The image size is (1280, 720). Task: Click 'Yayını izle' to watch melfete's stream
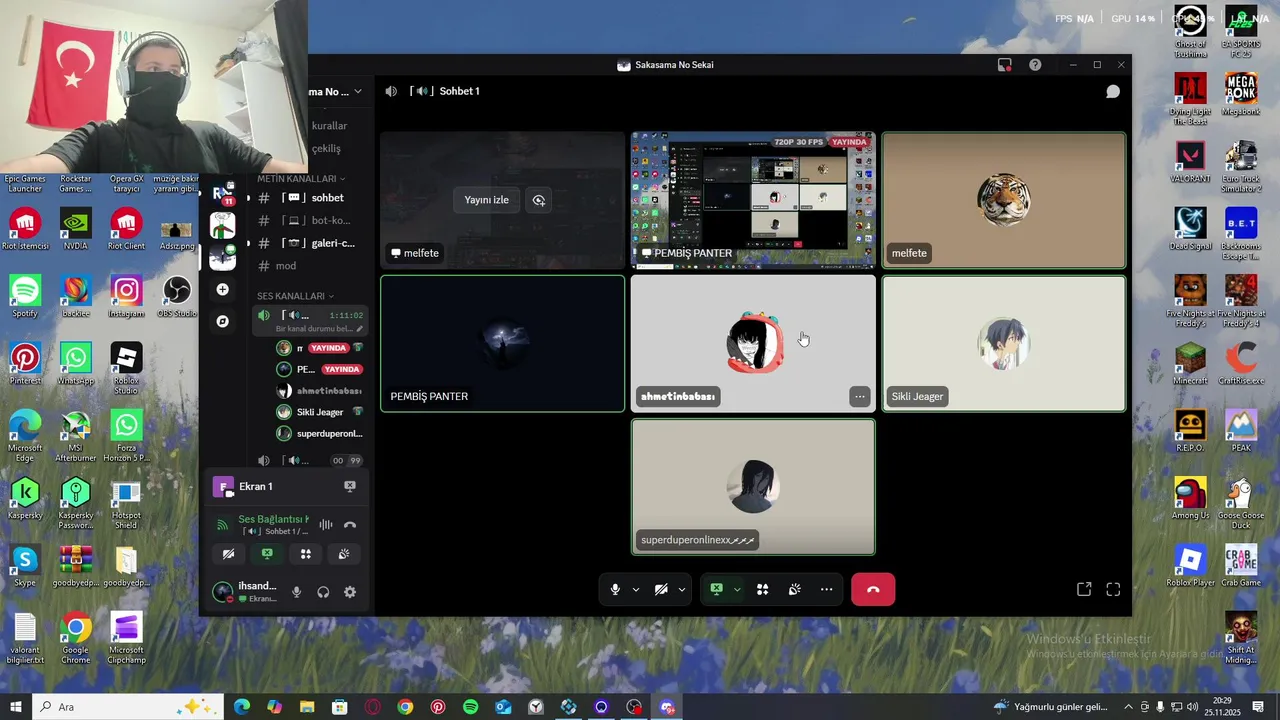tap(487, 200)
